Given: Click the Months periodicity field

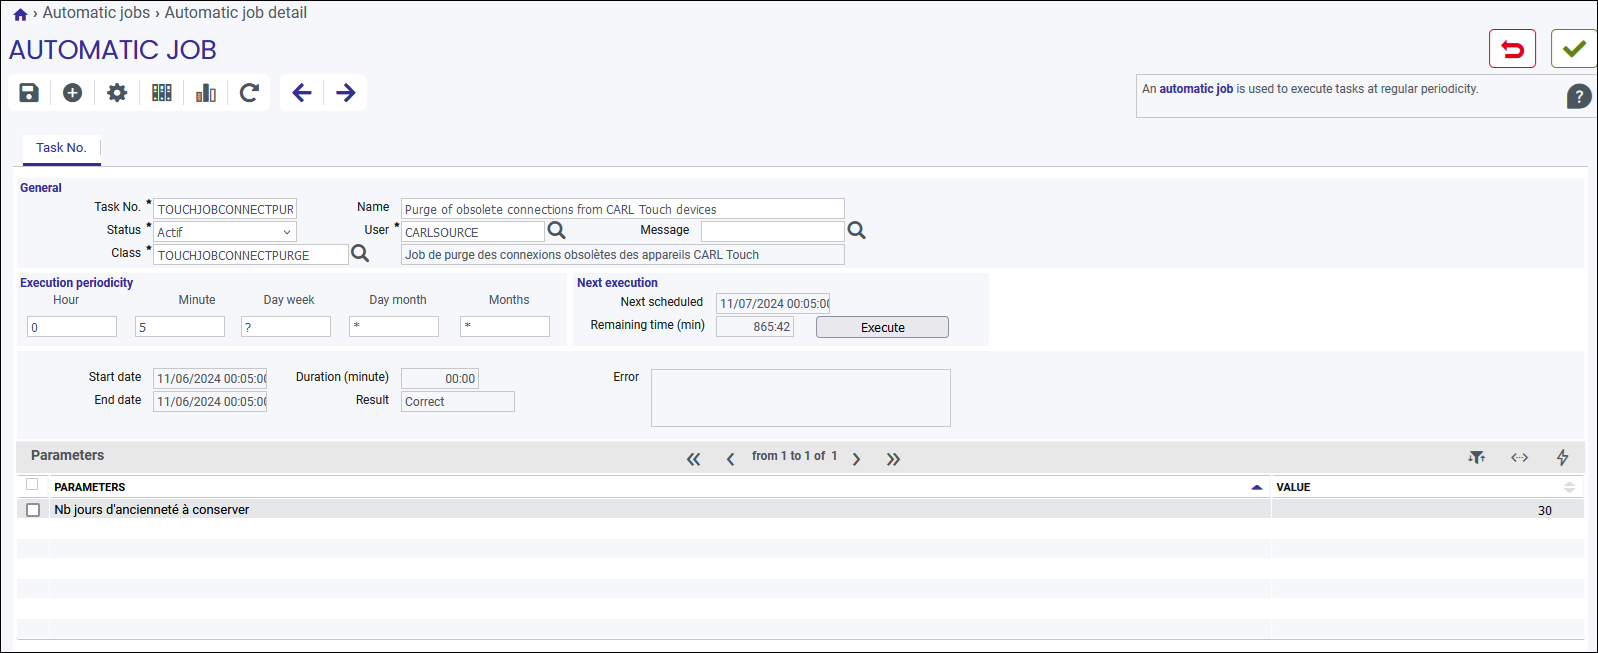Looking at the screenshot, I should tap(505, 327).
